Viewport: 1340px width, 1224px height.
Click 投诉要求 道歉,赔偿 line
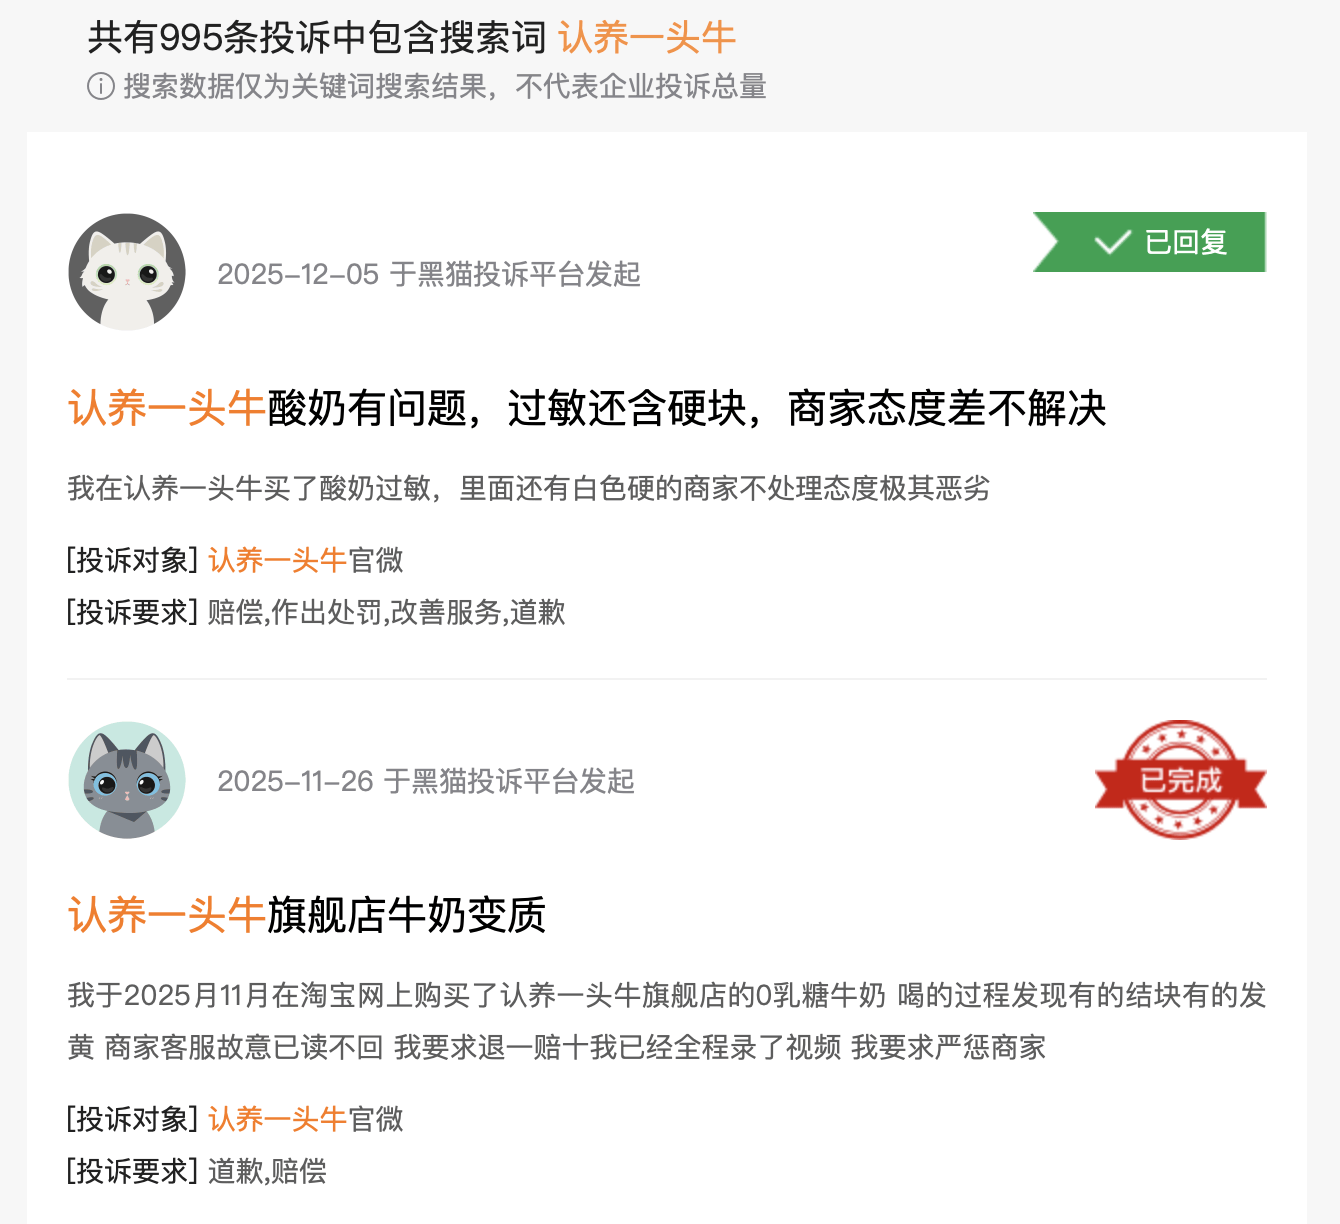tap(197, 1171)
